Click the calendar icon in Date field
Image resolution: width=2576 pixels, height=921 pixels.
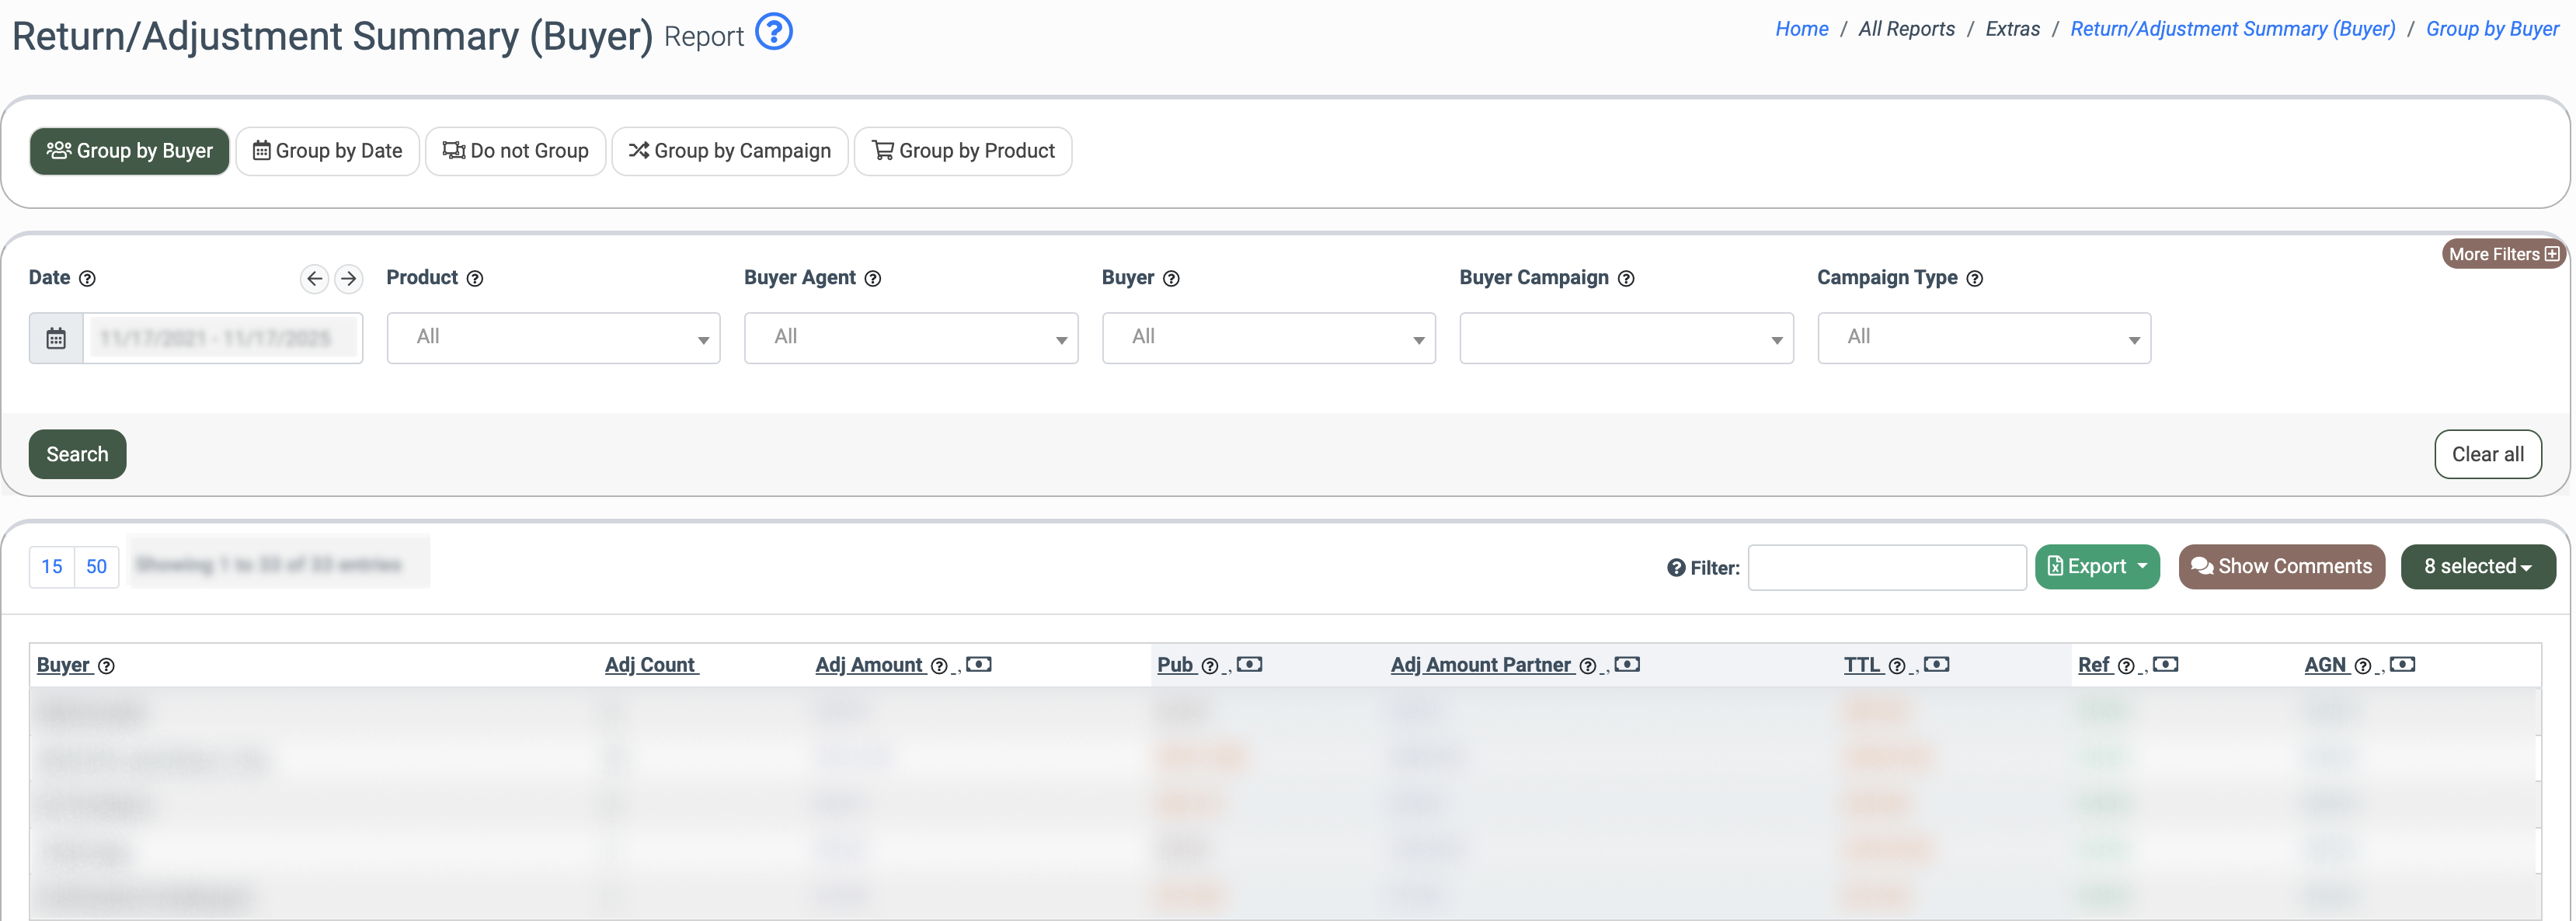pyautogui.click(x=56, y=339)
